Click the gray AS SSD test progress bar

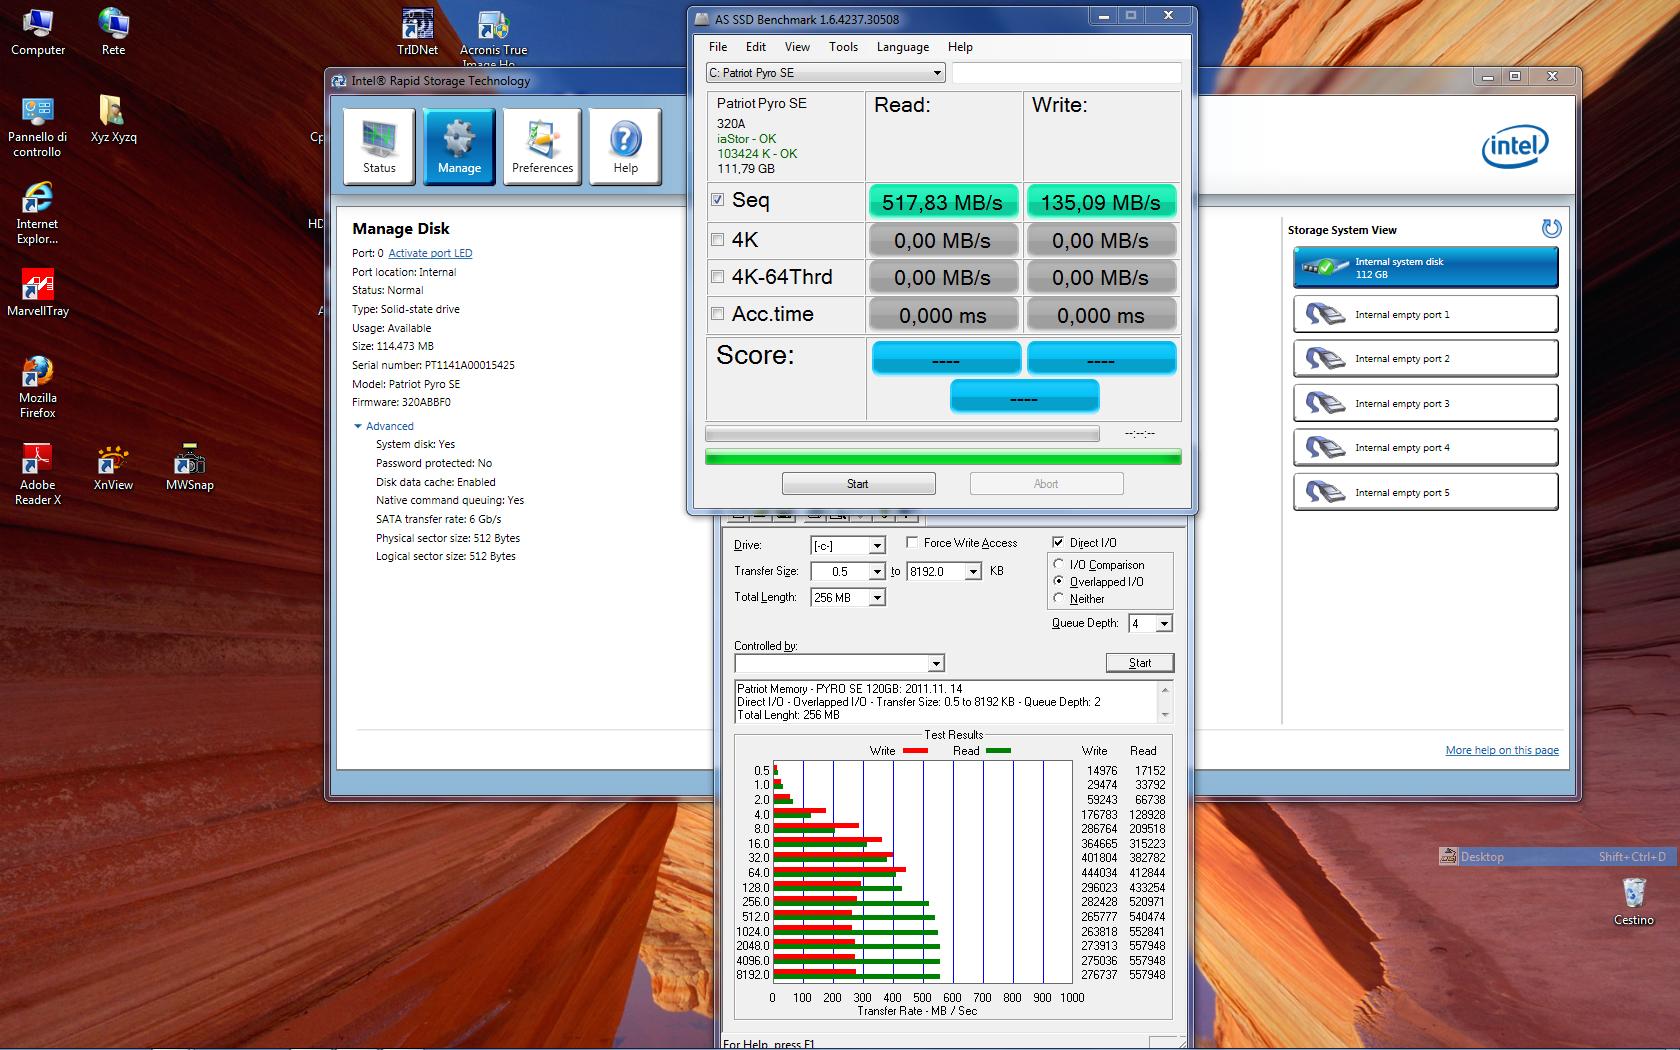[x=902, y=434]
